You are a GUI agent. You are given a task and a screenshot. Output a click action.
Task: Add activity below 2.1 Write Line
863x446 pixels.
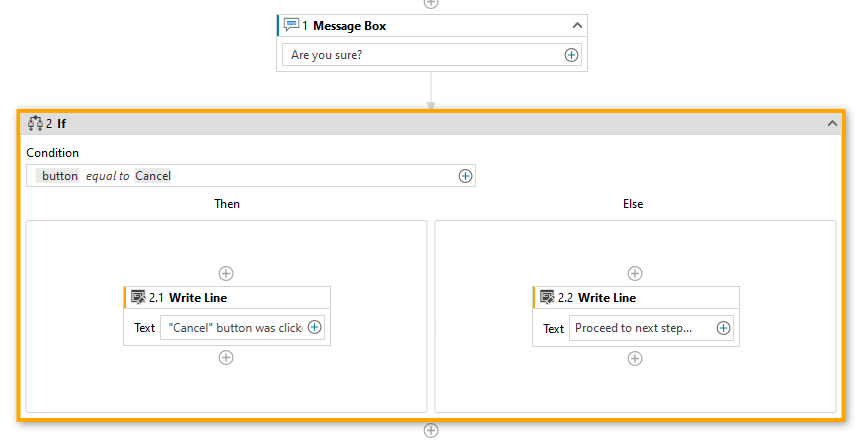click(226, 358)
